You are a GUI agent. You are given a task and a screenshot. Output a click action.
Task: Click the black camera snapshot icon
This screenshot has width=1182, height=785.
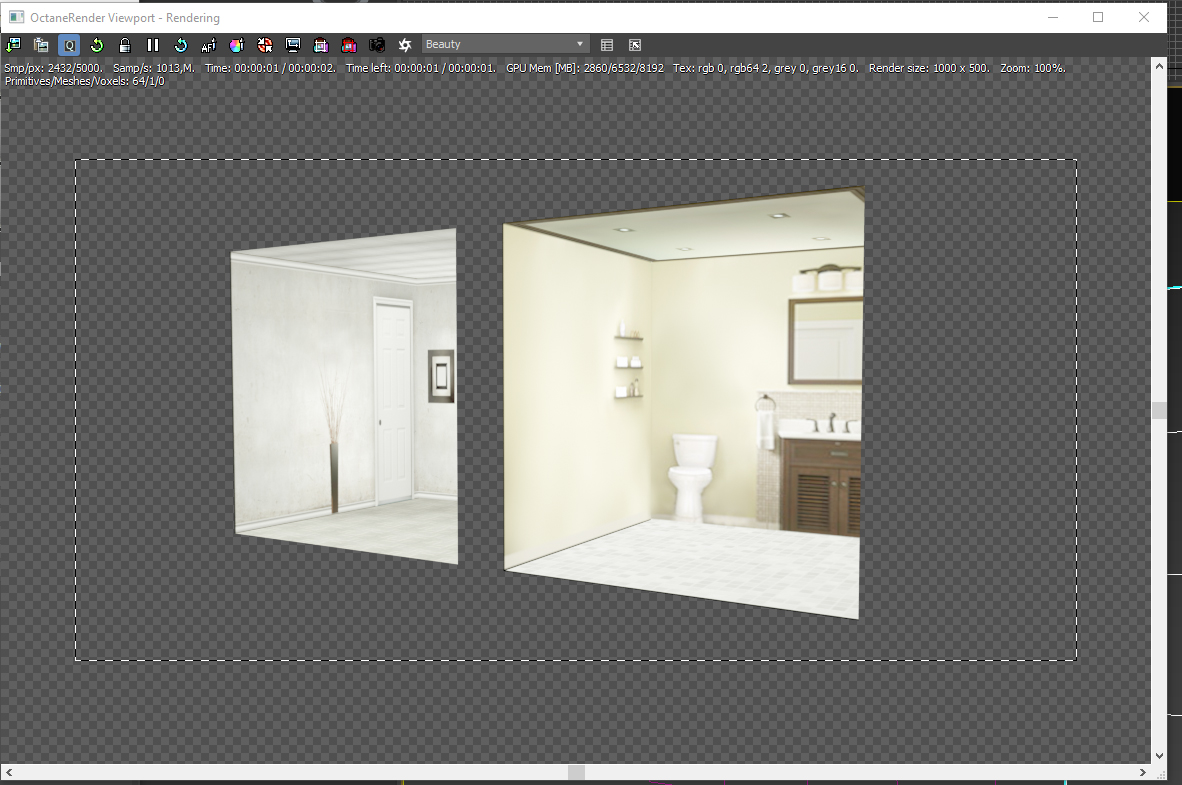tap(377, 45)
